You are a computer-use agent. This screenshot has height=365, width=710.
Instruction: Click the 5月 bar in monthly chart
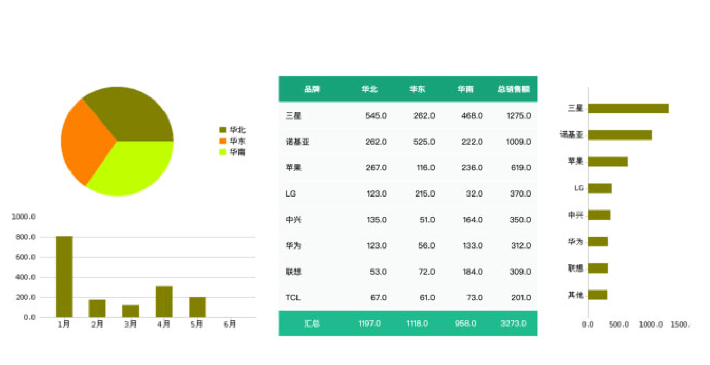click(x=197, y=307)
